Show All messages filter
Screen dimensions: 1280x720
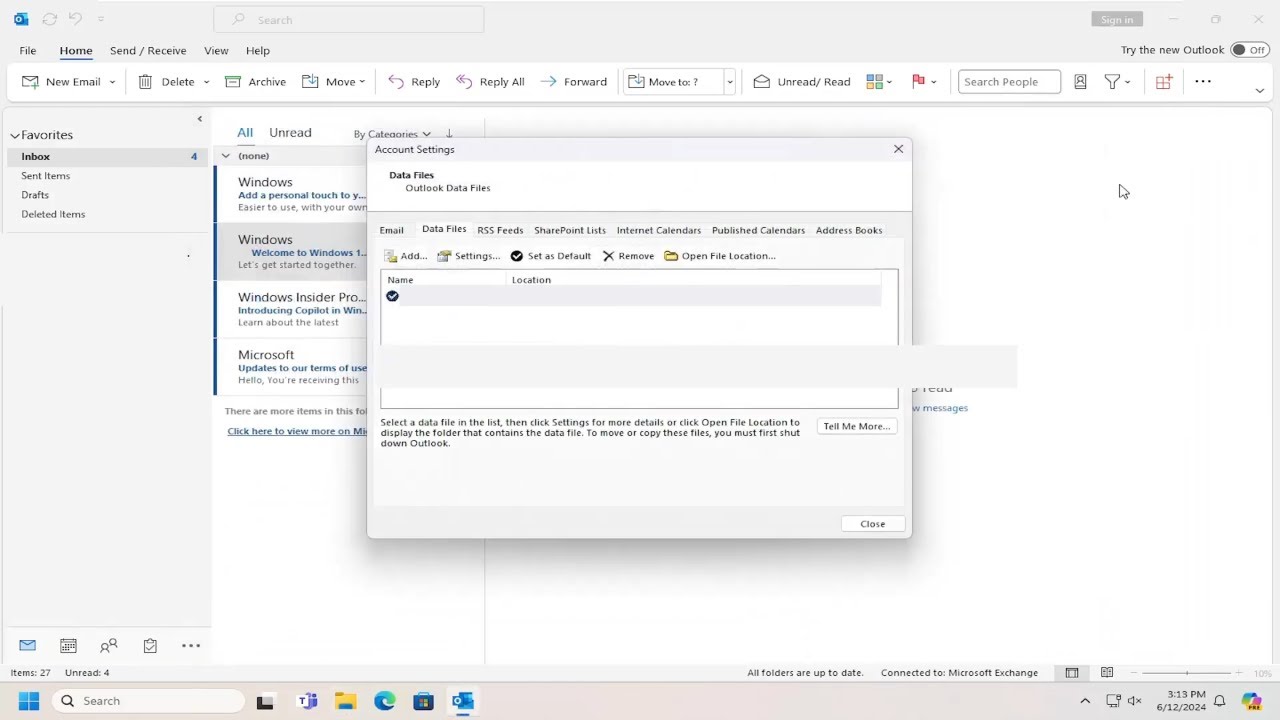pos(245,132)
